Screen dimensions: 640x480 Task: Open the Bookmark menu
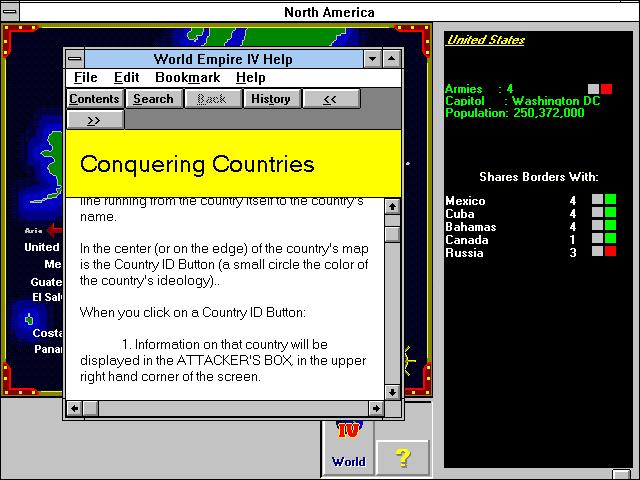coord(188,78)
